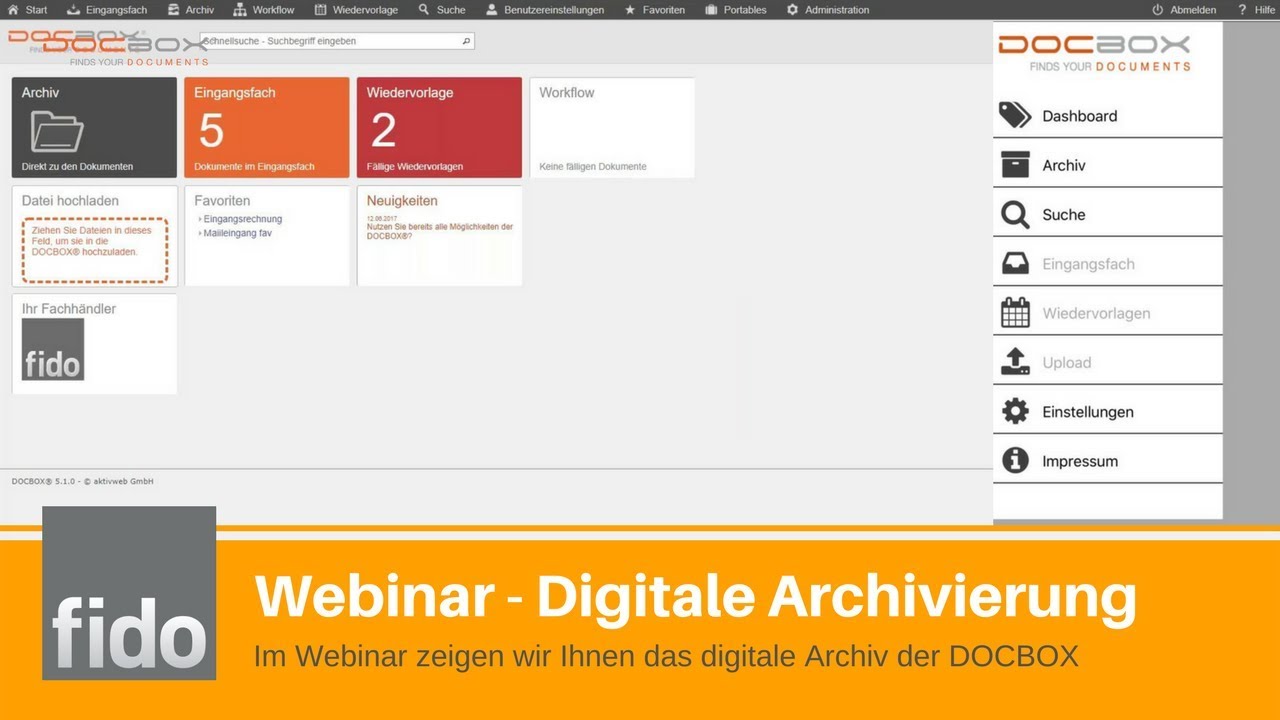Click Abmelden to log out
Screen dimensions: 1280x720
(1184, 9)
